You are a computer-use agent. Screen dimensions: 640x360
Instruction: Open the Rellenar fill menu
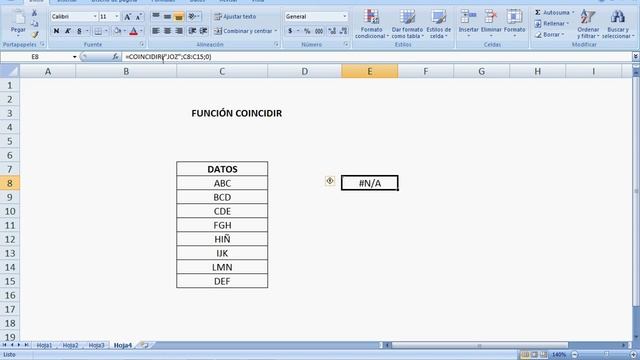pyautogui.click(x=551, y=24)
